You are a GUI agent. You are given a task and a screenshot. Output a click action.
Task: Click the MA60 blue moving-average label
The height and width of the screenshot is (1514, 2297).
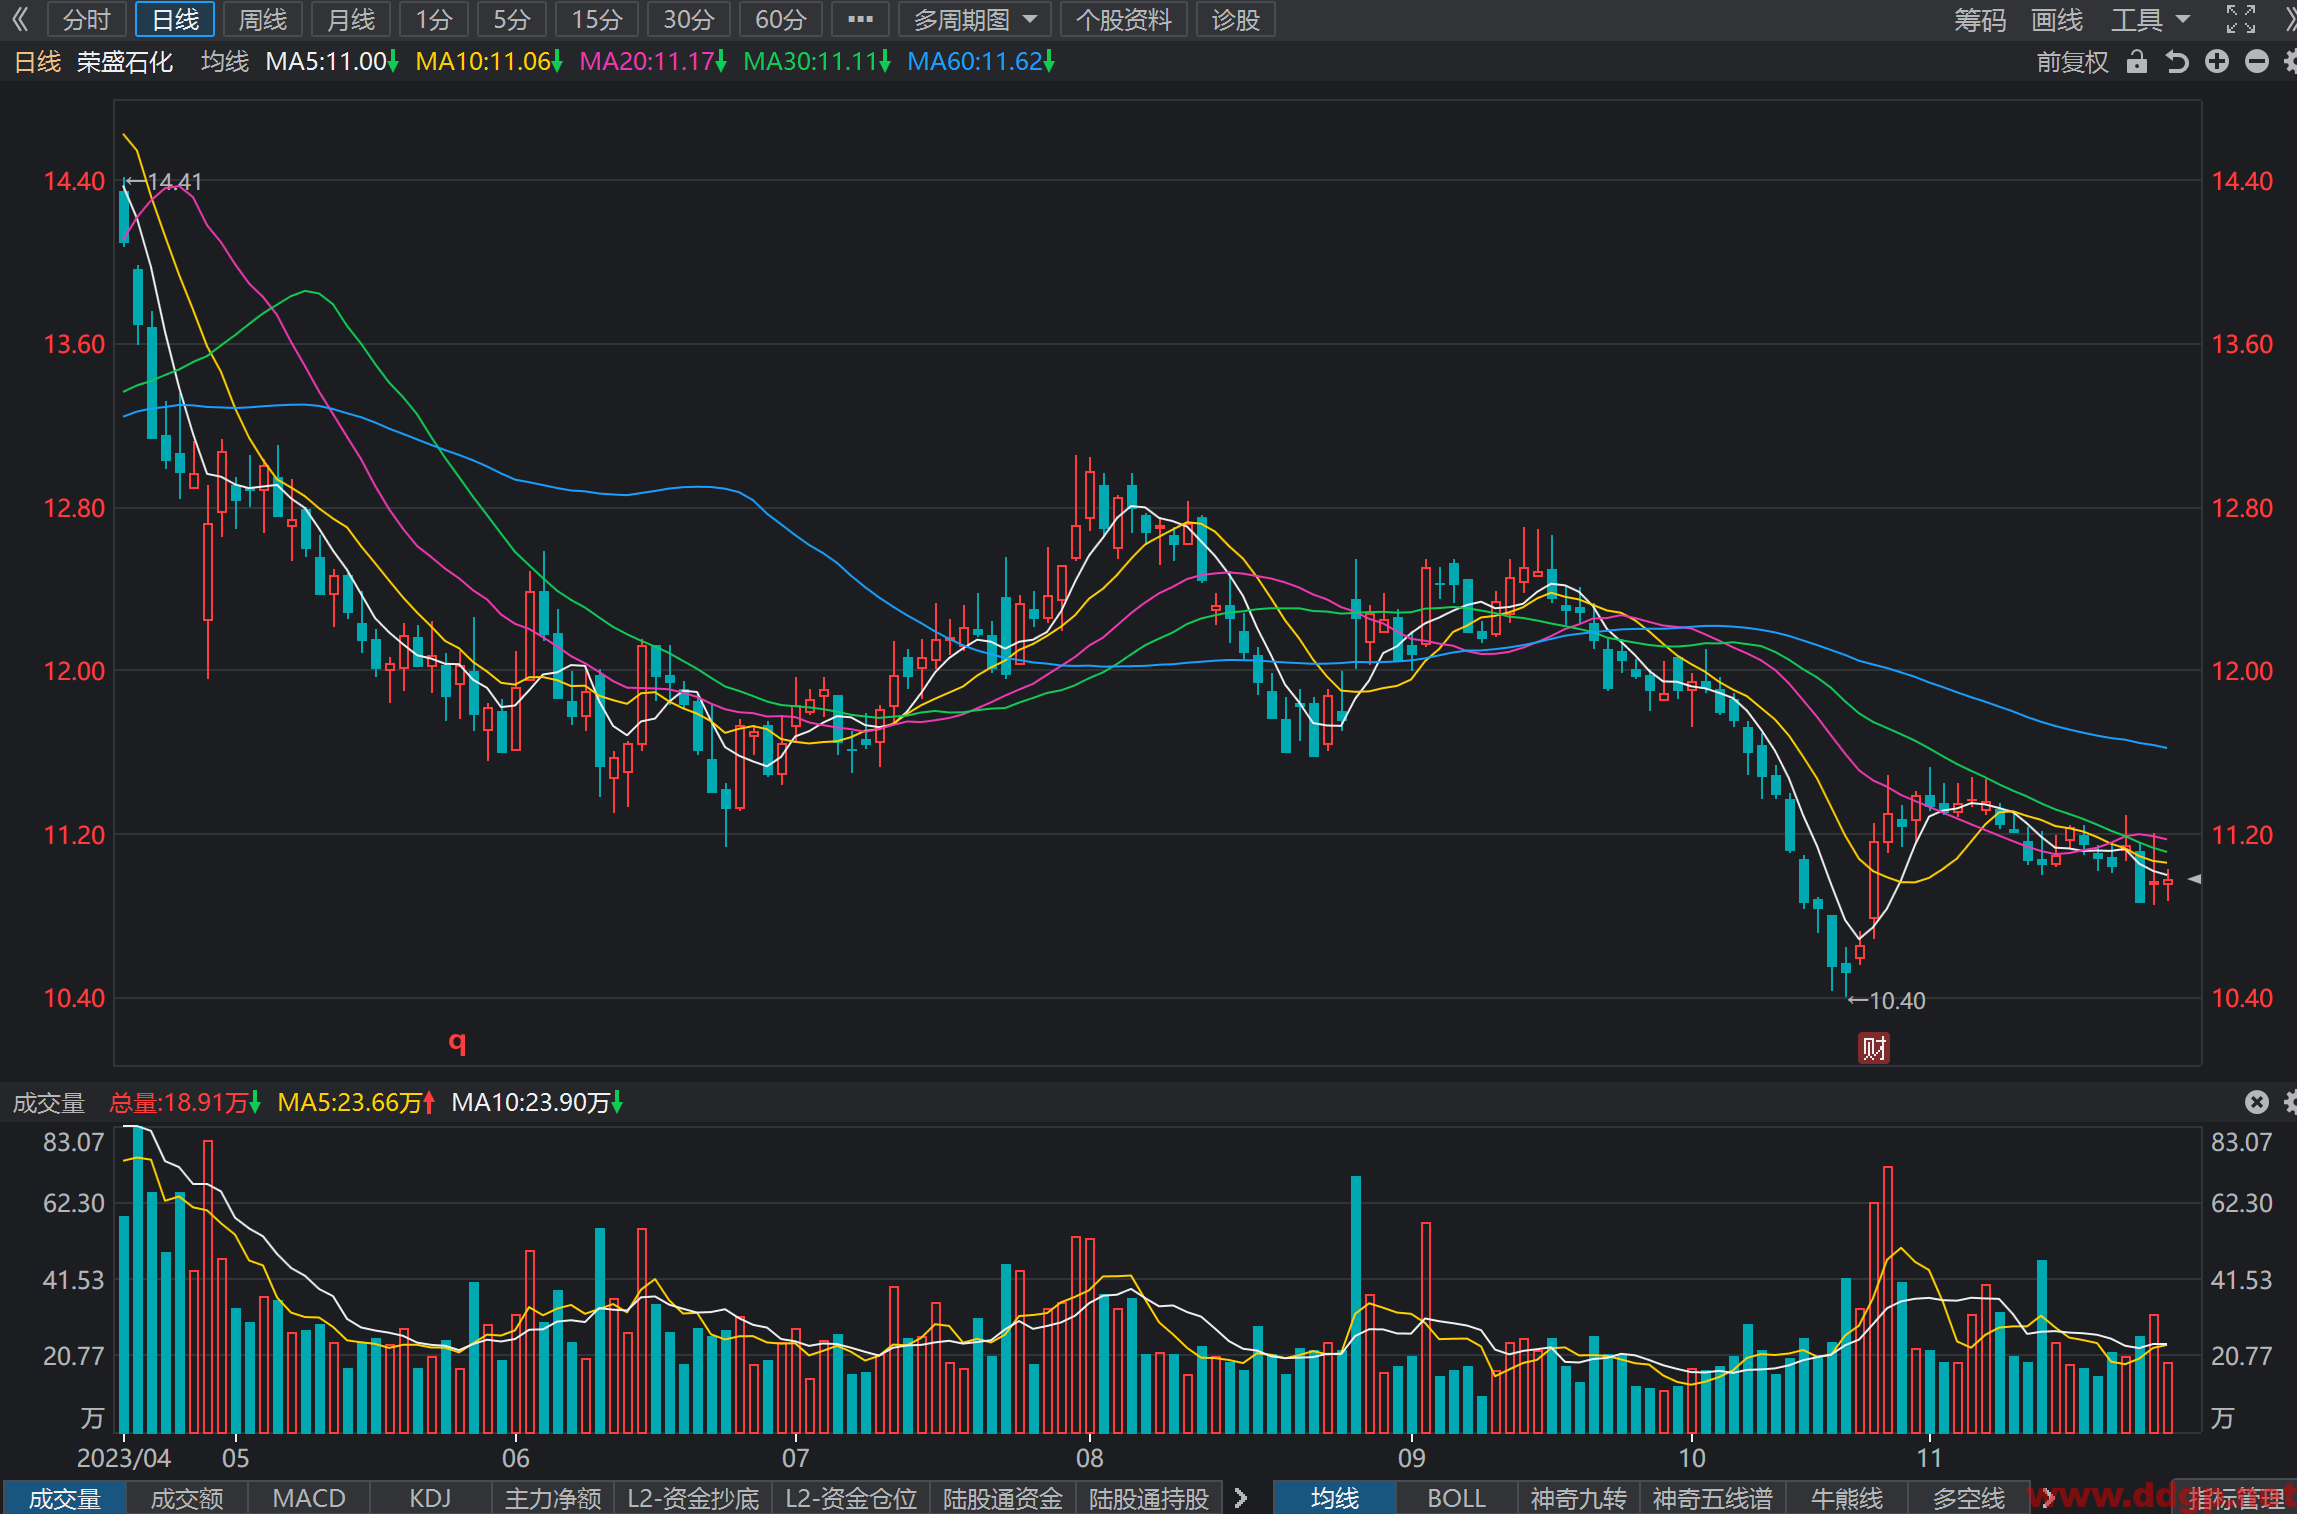point(981,62)
